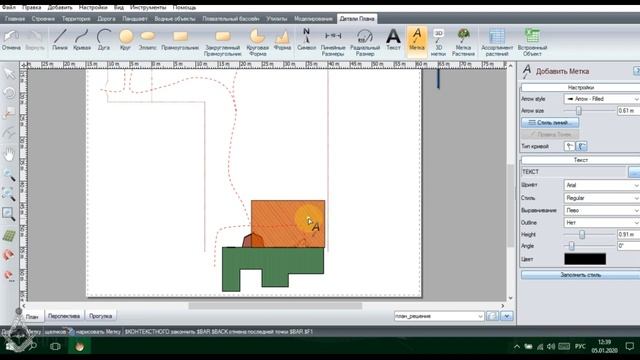Select the Радиальный Размер tool
Viewport: 640px width, 360px height.
(365, 42)
